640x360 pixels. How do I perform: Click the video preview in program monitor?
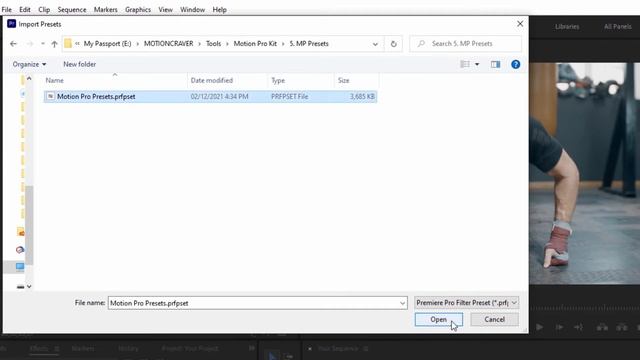click(584, 173)
